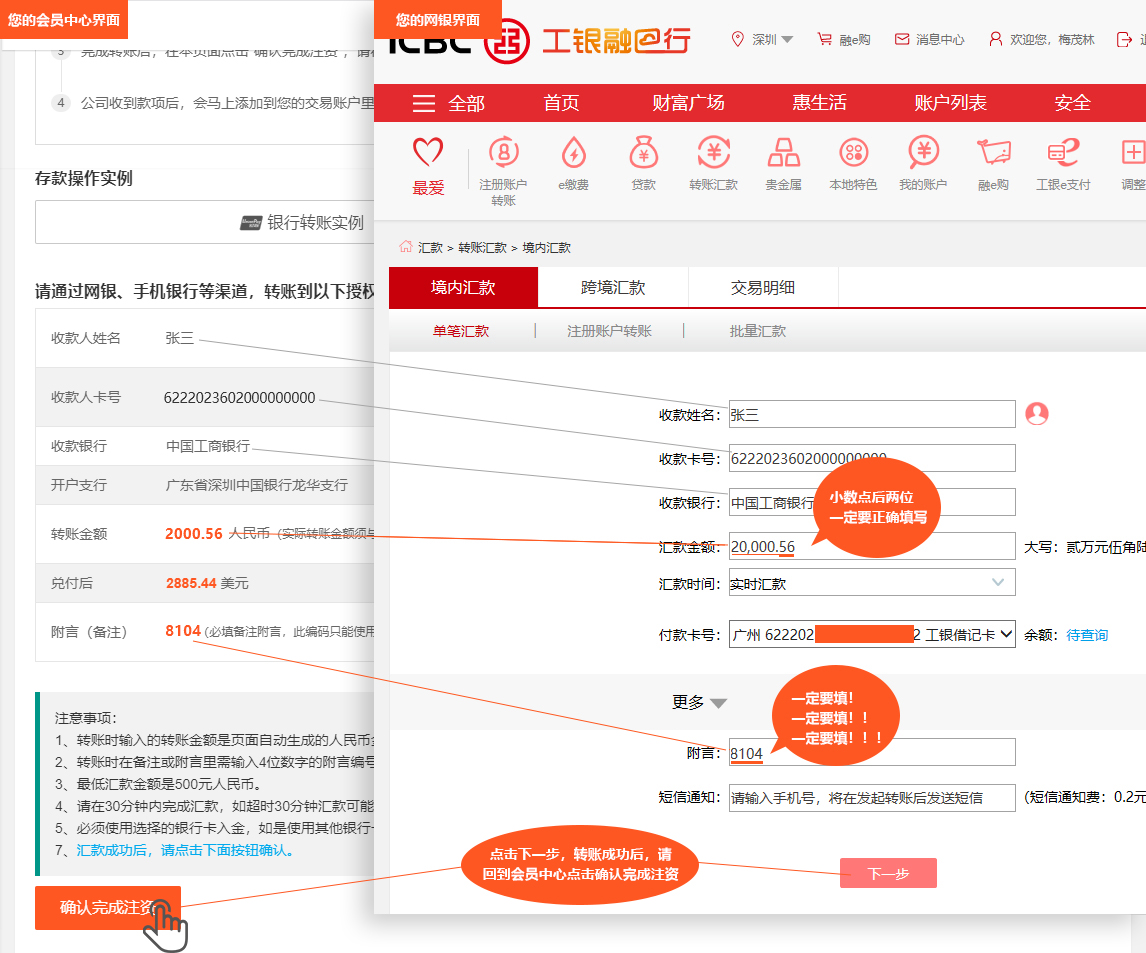Image resolution: width=1146 pixels, height=953 pixels.
Task: Click the 待查询 balance link
Action: point(1087,635)
